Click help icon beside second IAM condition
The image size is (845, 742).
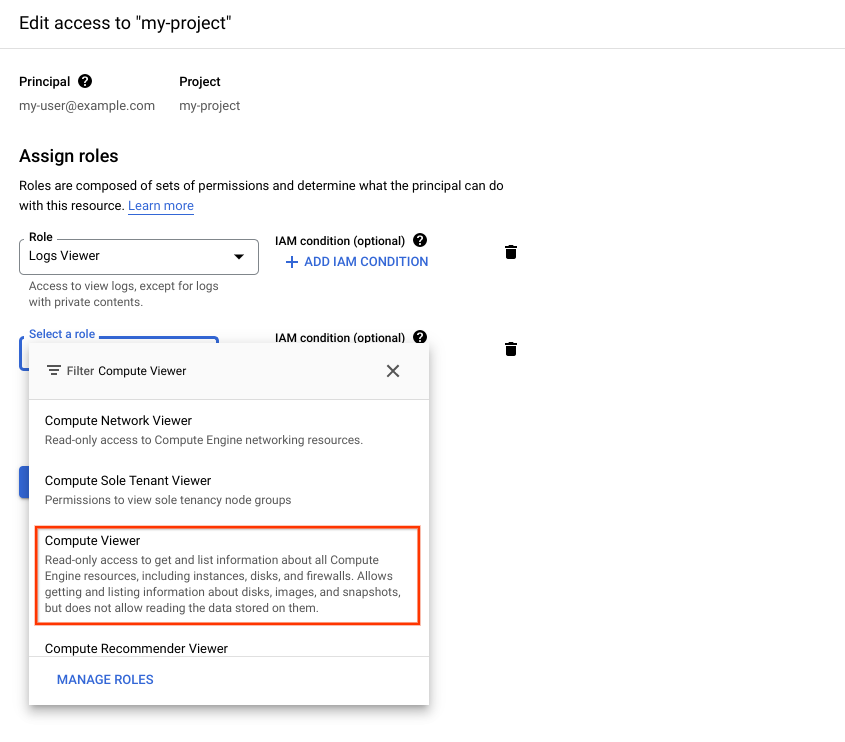(x=420, y=337)
